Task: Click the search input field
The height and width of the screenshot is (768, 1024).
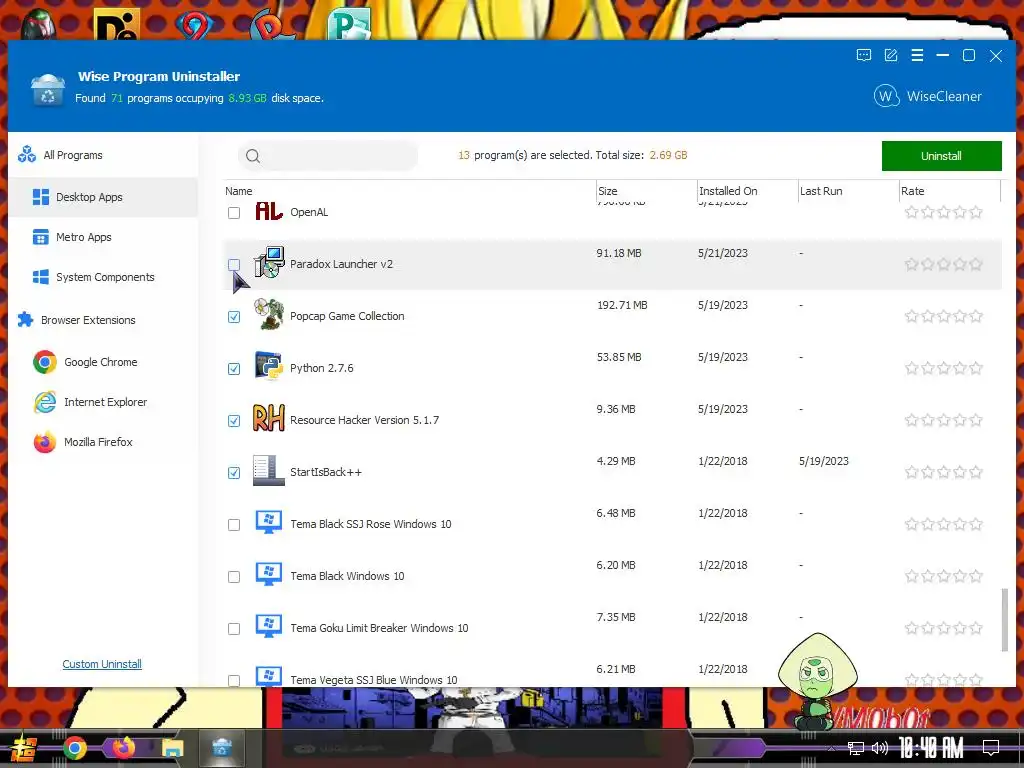Action: point(328,156)
